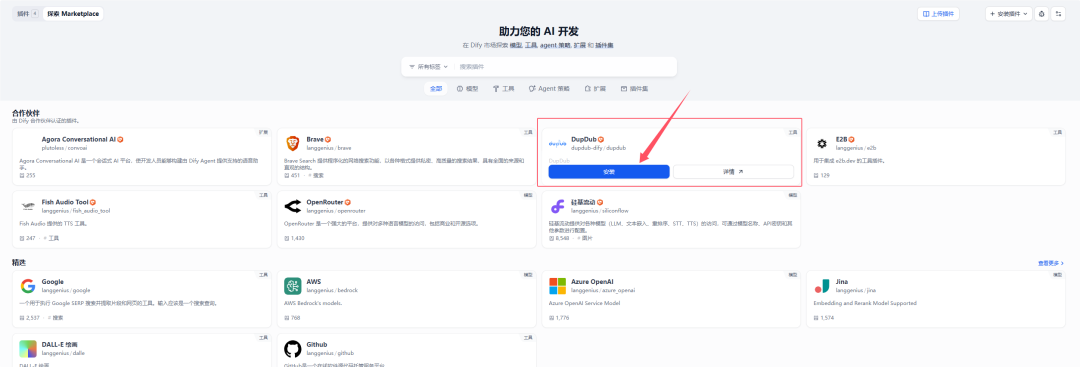This screenshot has width=1080, height=367.
Task: Select the 扩展 category filter
Action: click(595, 89)
